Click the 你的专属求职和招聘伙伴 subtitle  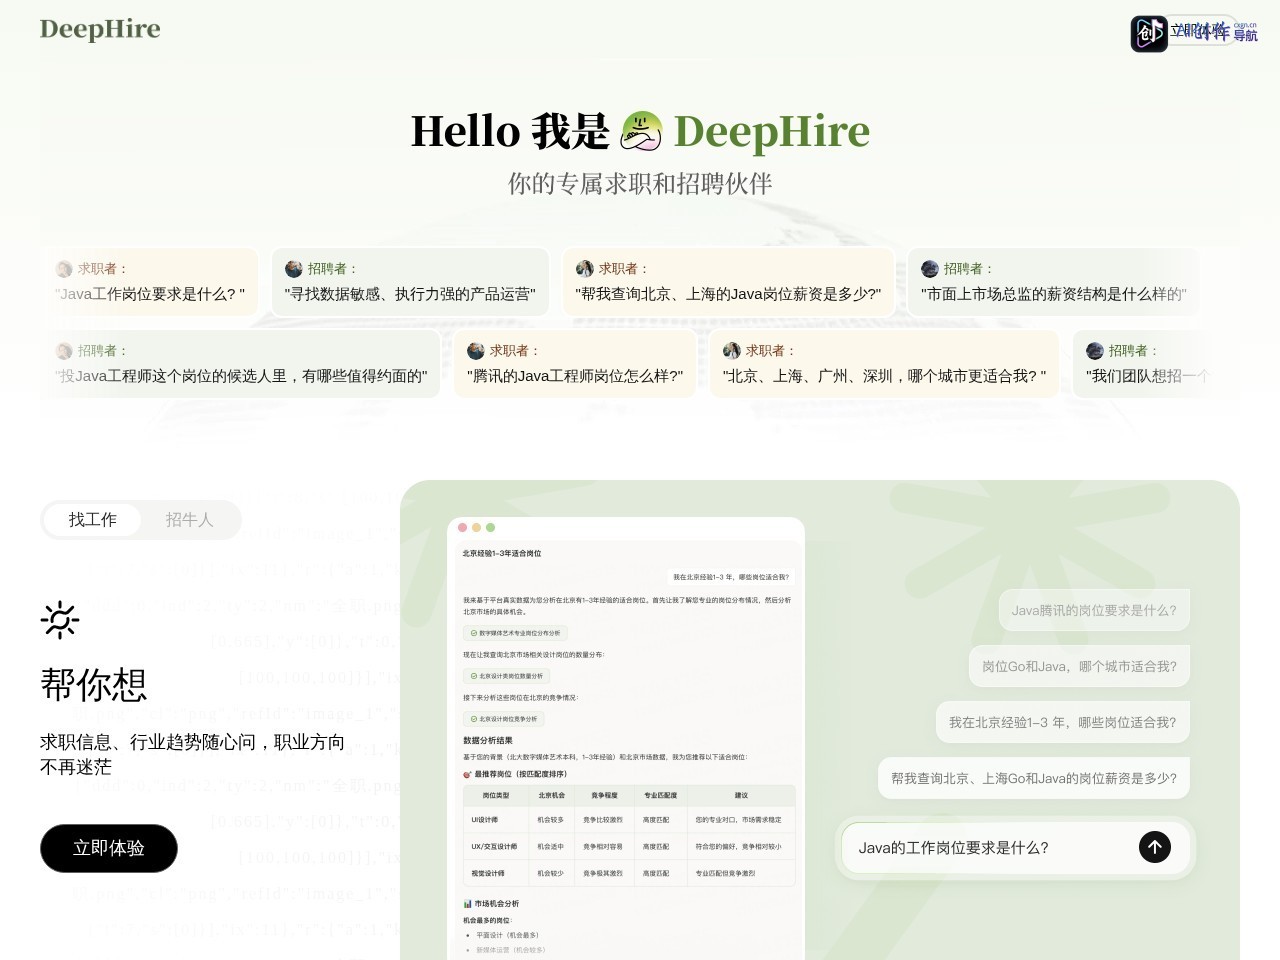(x=640, y=184)
